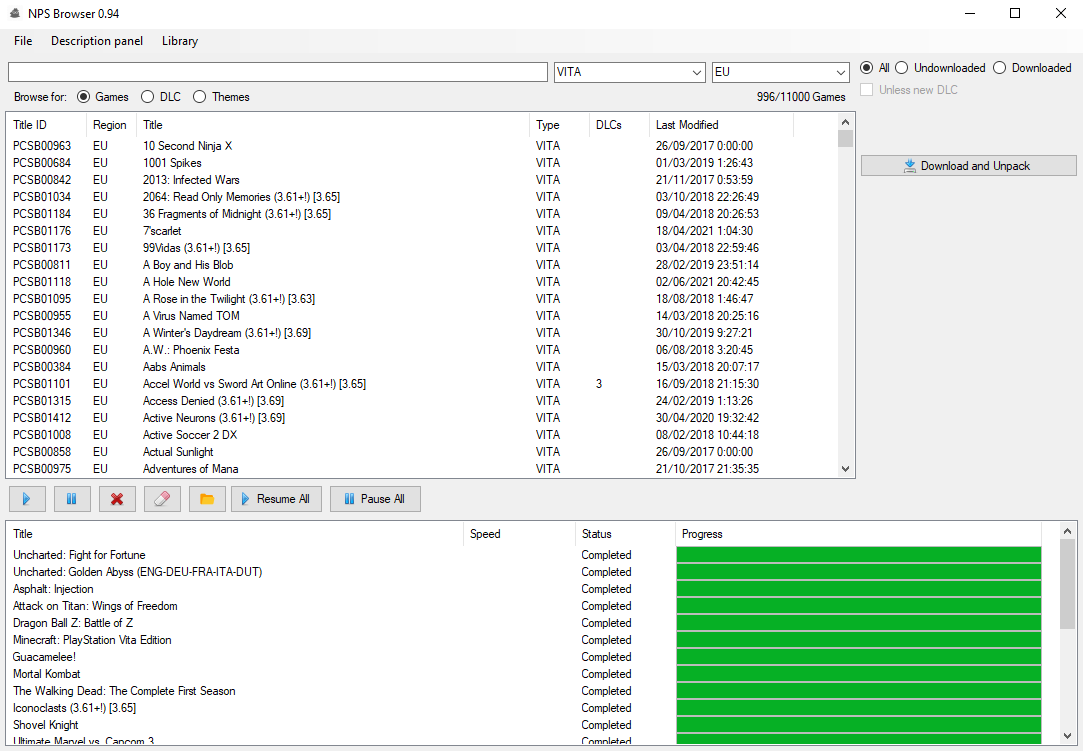Click the search text input field

pos(278,72)
